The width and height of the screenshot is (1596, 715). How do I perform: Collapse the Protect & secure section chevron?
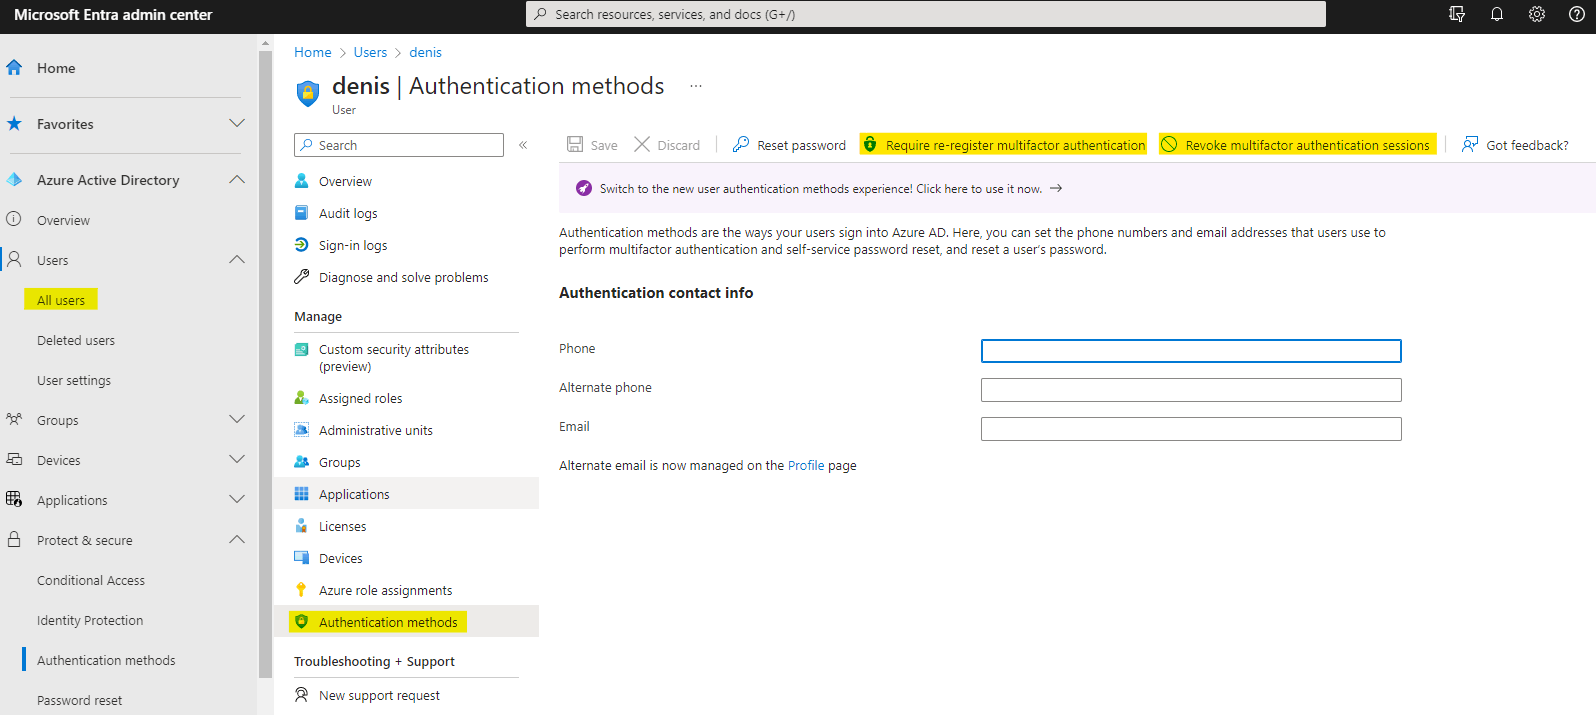(237, 540)
